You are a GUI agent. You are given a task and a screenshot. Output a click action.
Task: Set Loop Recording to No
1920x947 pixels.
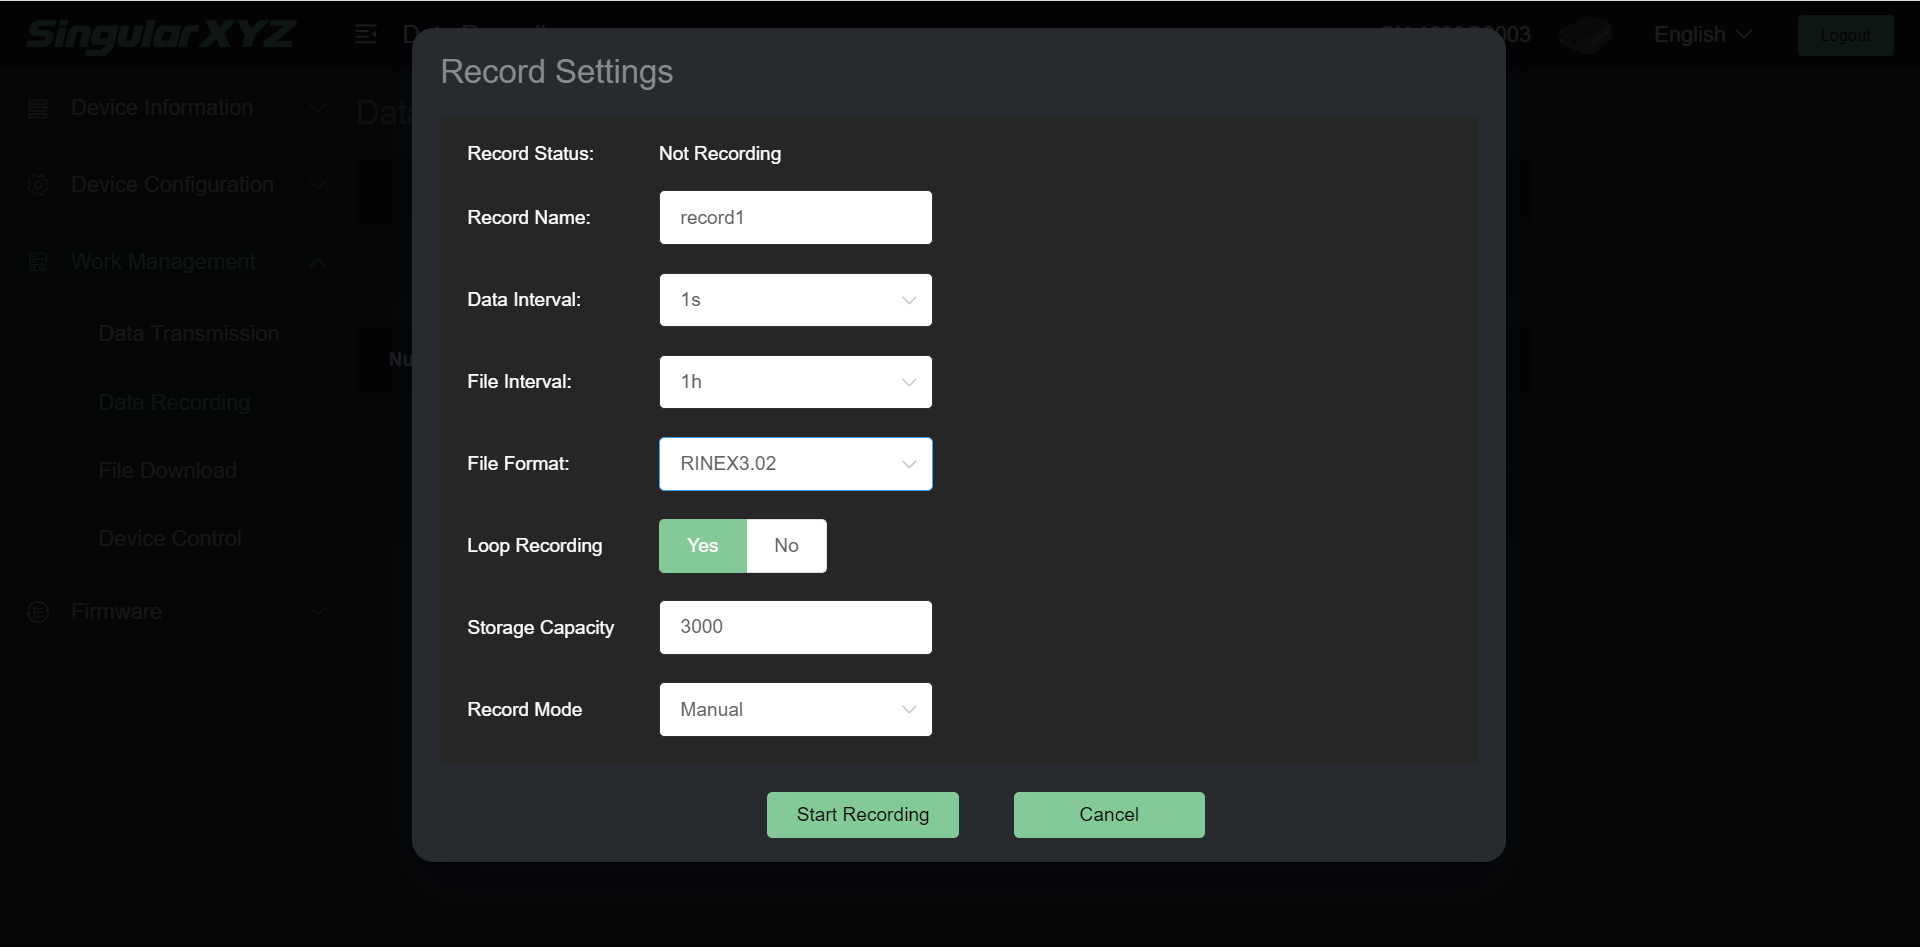click(x=786, y=546)
